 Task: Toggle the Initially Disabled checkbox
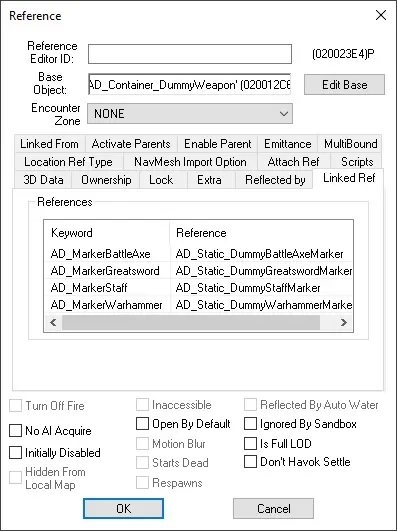tap(15, 452)
